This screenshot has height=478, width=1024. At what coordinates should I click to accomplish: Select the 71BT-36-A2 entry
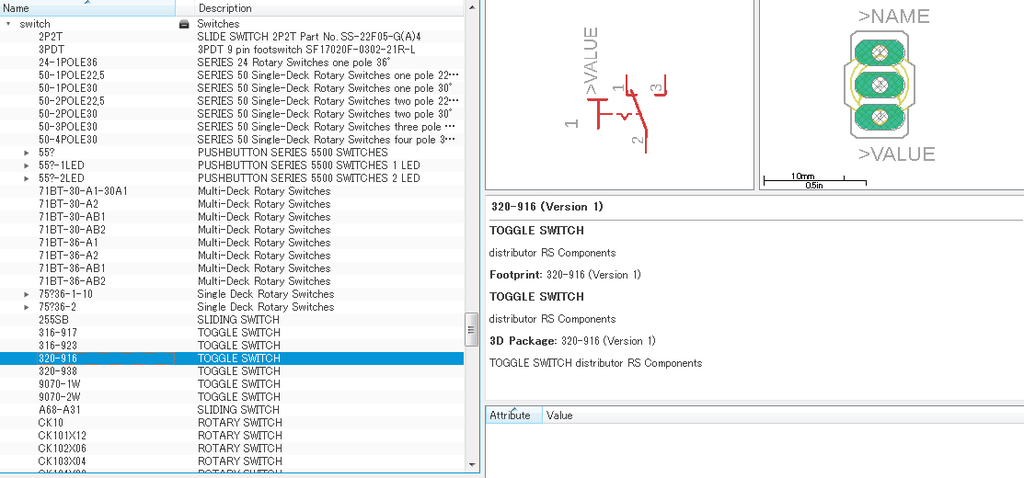tap(232, 255)
